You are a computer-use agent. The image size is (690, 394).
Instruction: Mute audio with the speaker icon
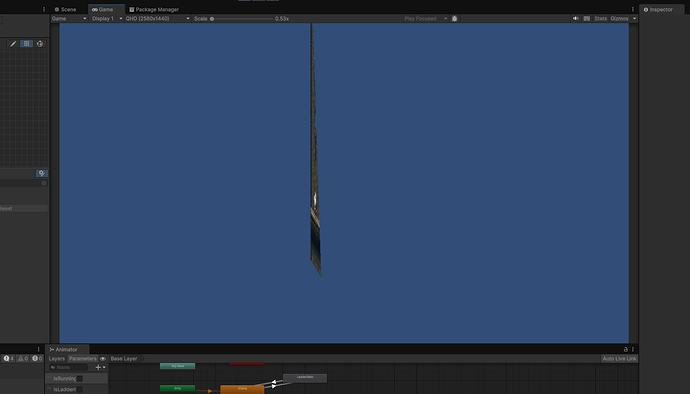(576, 18)
